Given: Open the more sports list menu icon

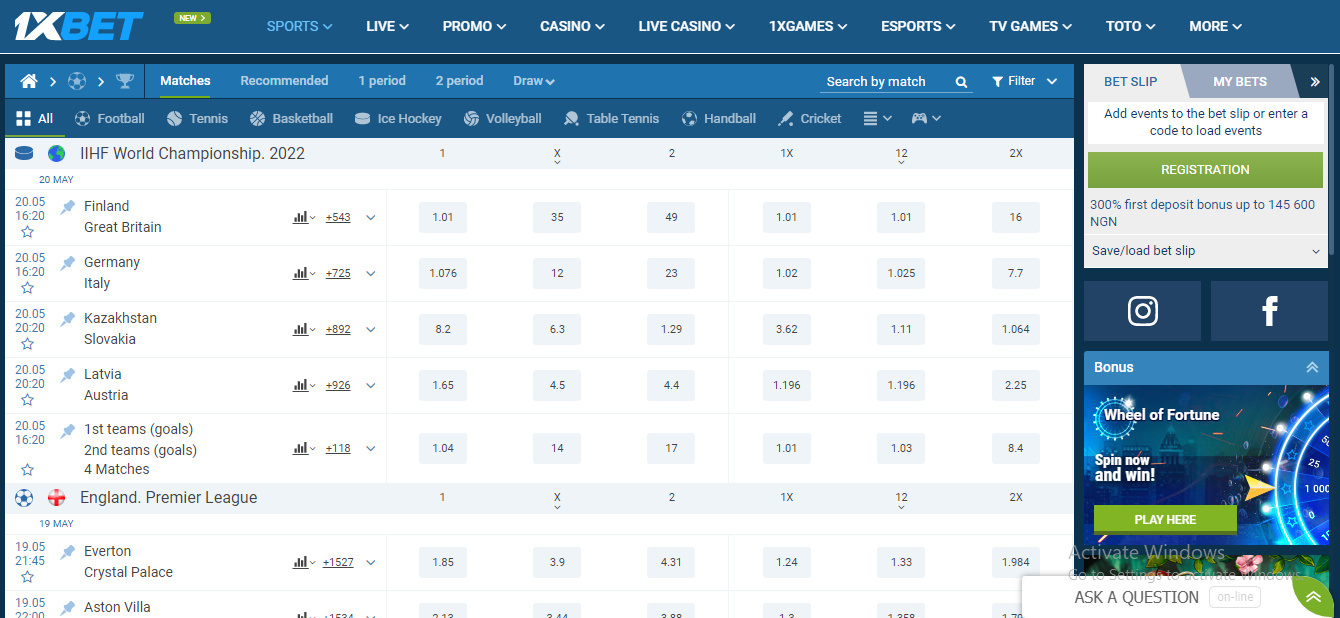Looking at the screenshot, I should point(876,118).
